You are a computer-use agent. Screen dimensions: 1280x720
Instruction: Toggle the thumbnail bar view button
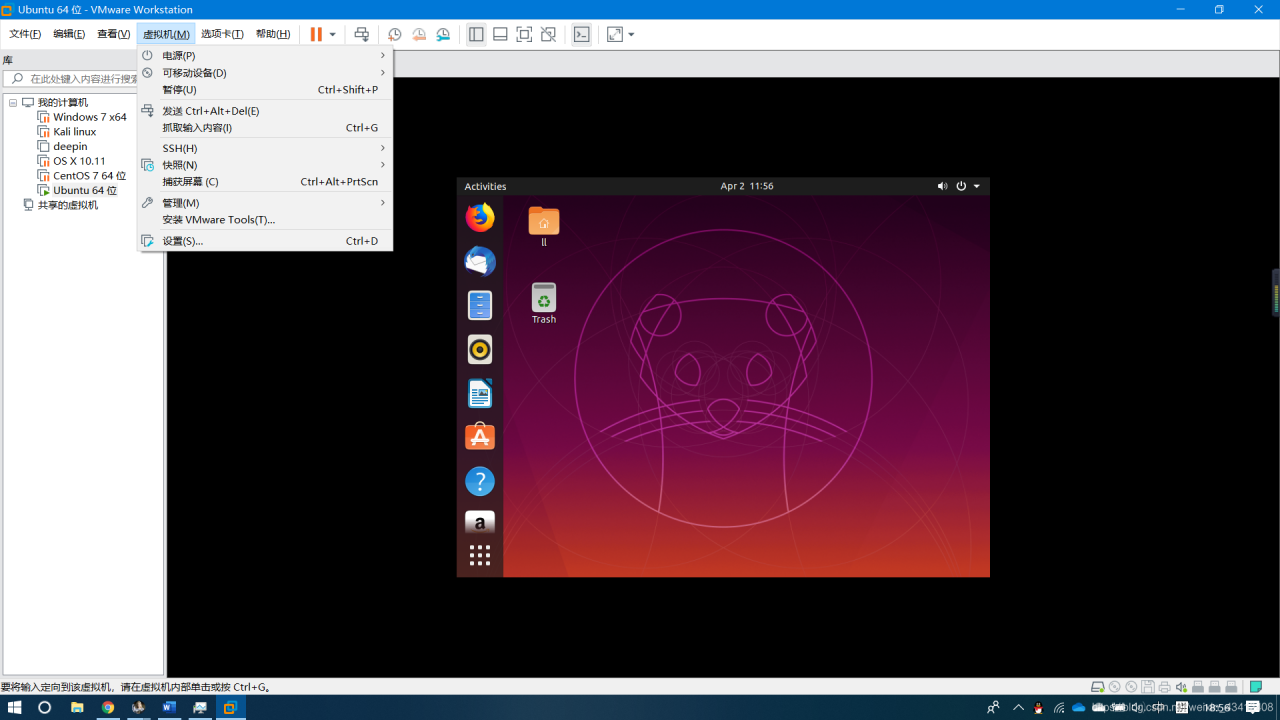click(500, 34)
